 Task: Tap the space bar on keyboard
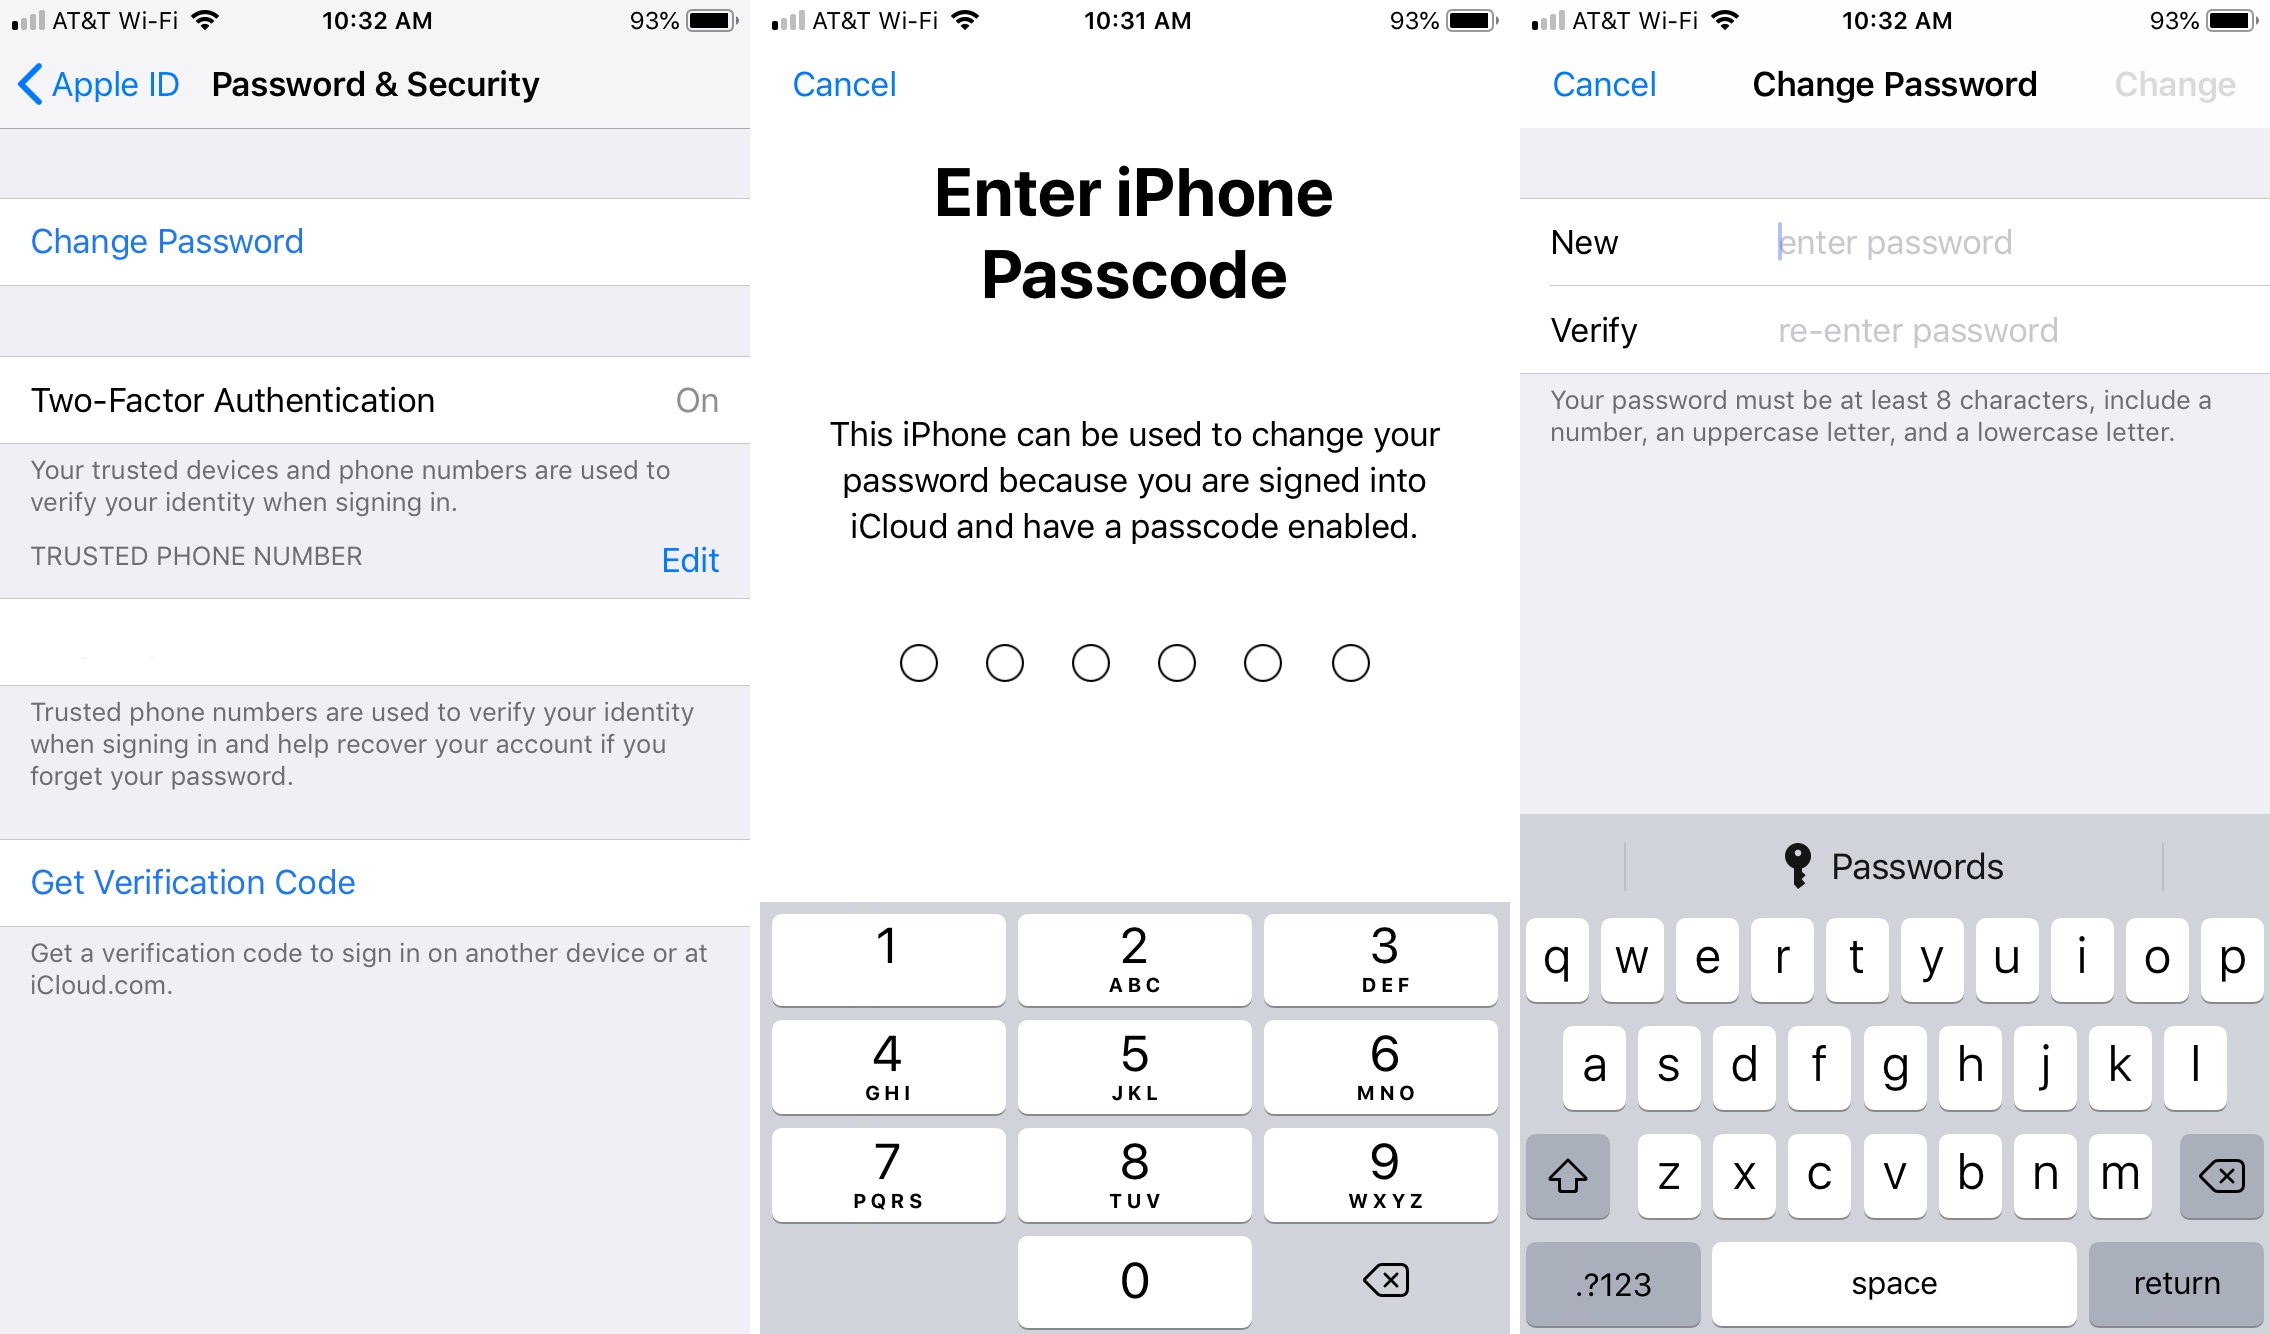click(1892, 1285)
